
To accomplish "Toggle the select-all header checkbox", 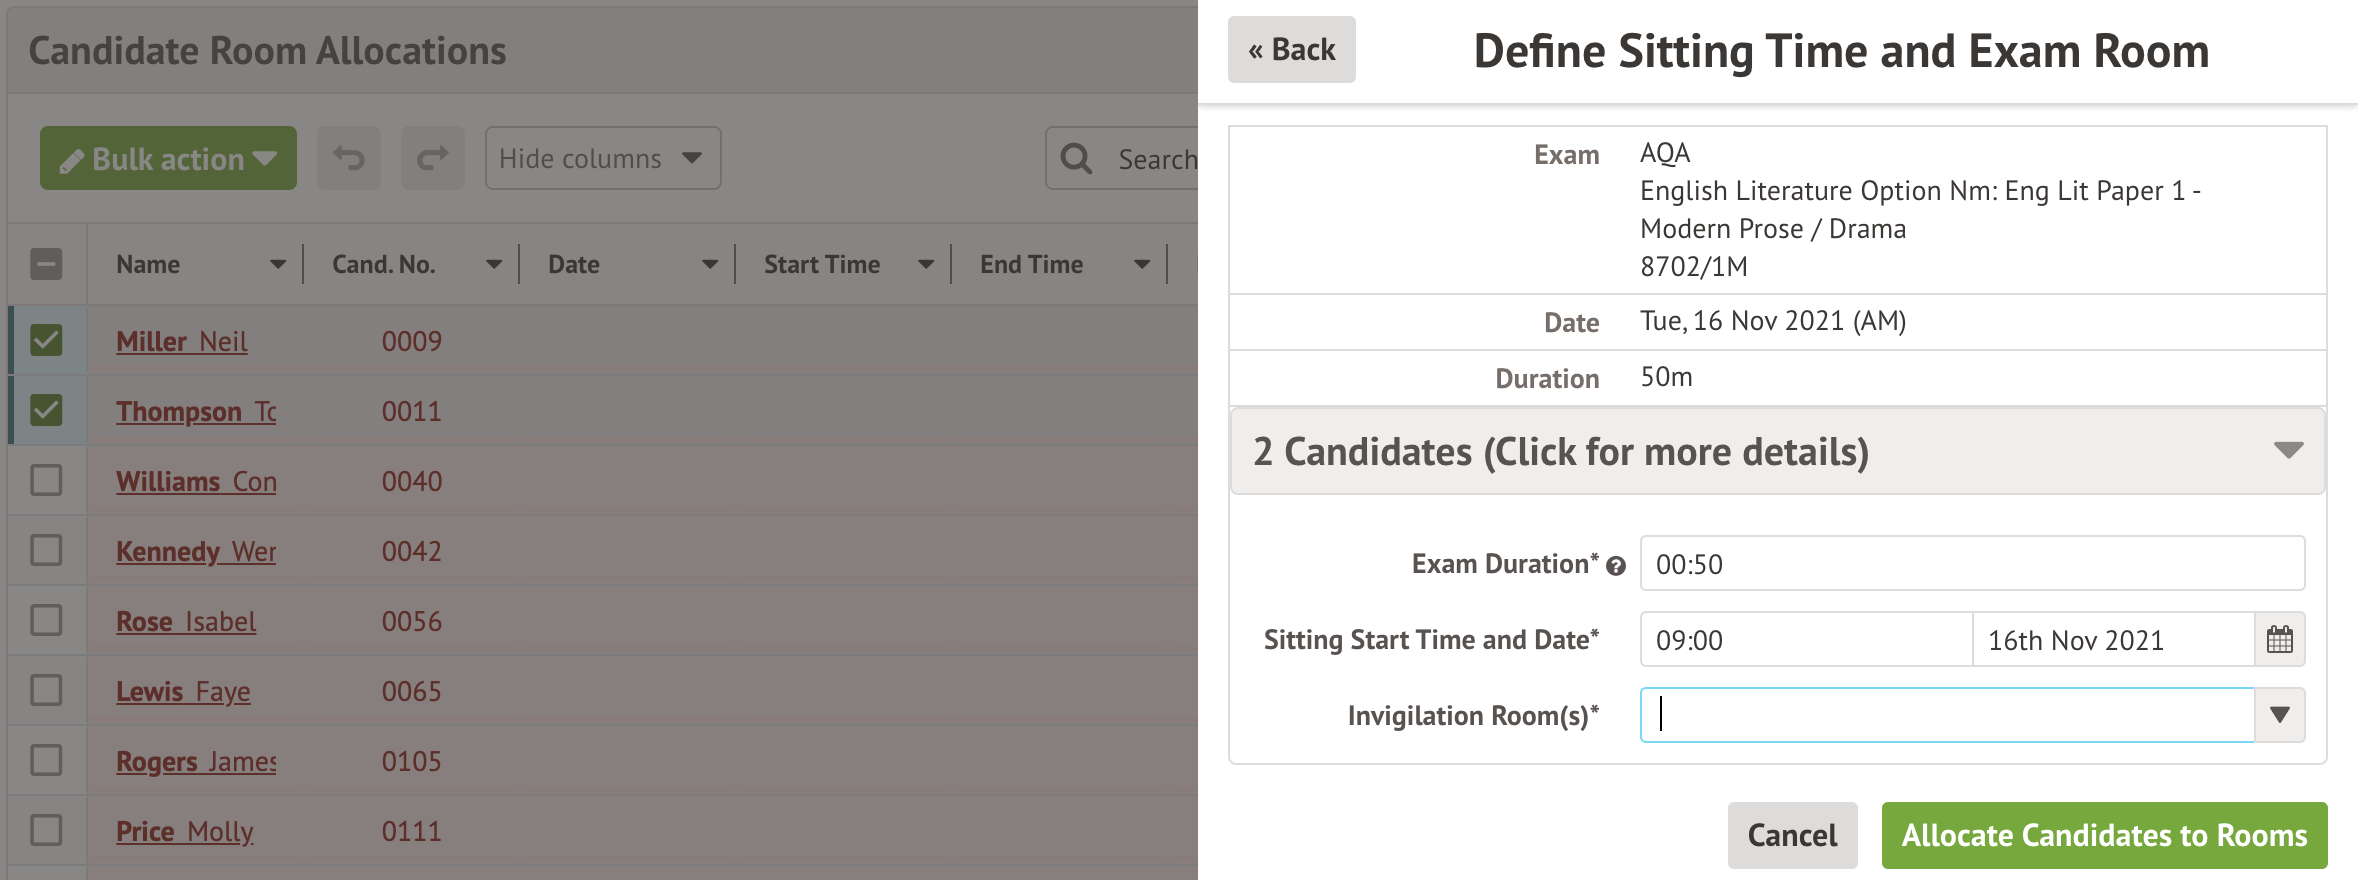I will click(x=46, y=265).
